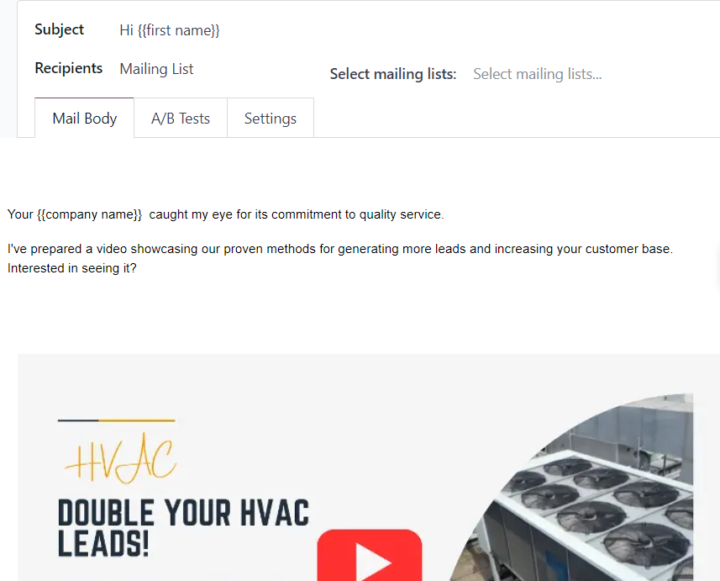
Task: Click the handwritten HVAC logo graphic
Action: click(120, 459)
